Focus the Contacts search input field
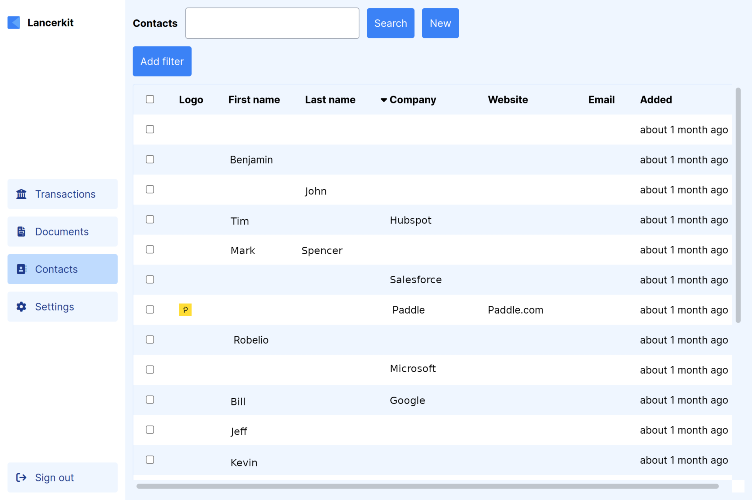The height and width of the screenshot is (500, 752). point(272,23)
